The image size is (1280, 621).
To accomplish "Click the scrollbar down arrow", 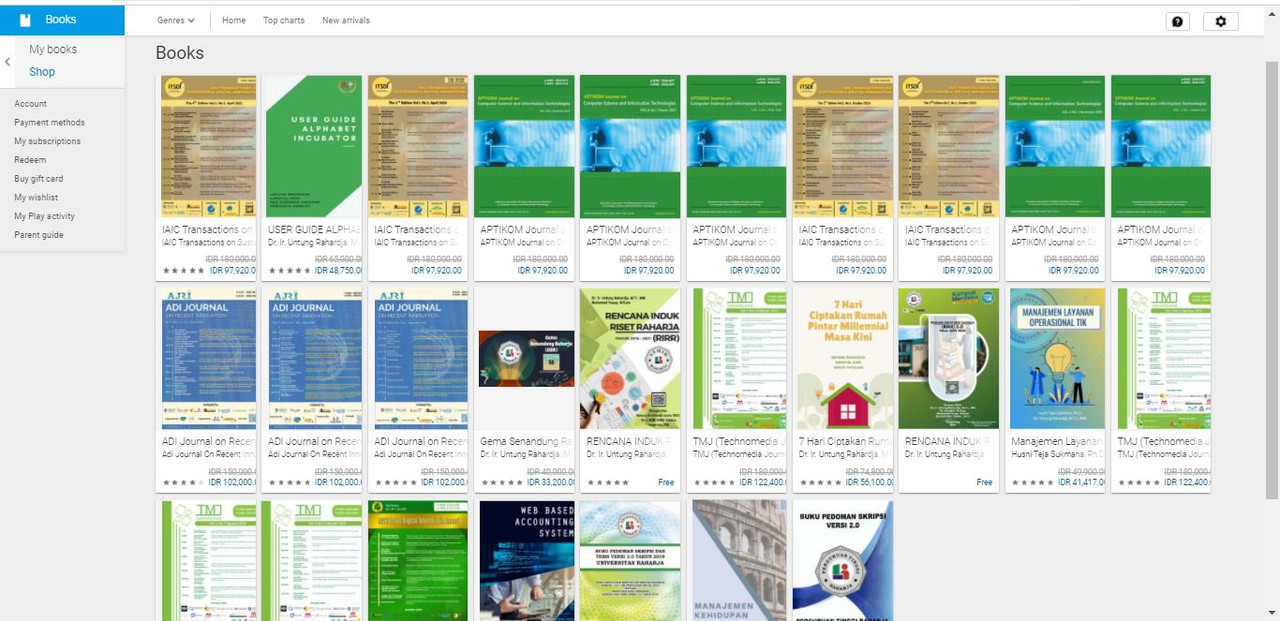I will (x=1272, y=613).
